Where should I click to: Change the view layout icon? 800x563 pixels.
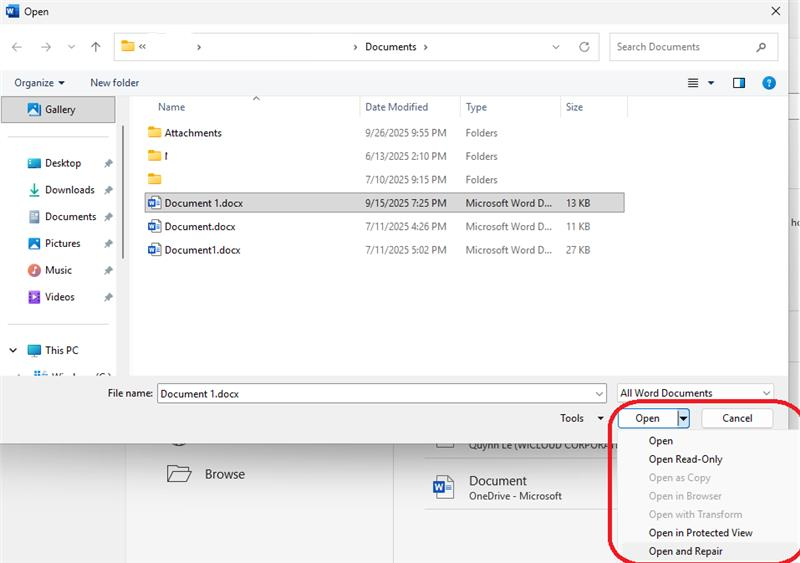[693, 83]
